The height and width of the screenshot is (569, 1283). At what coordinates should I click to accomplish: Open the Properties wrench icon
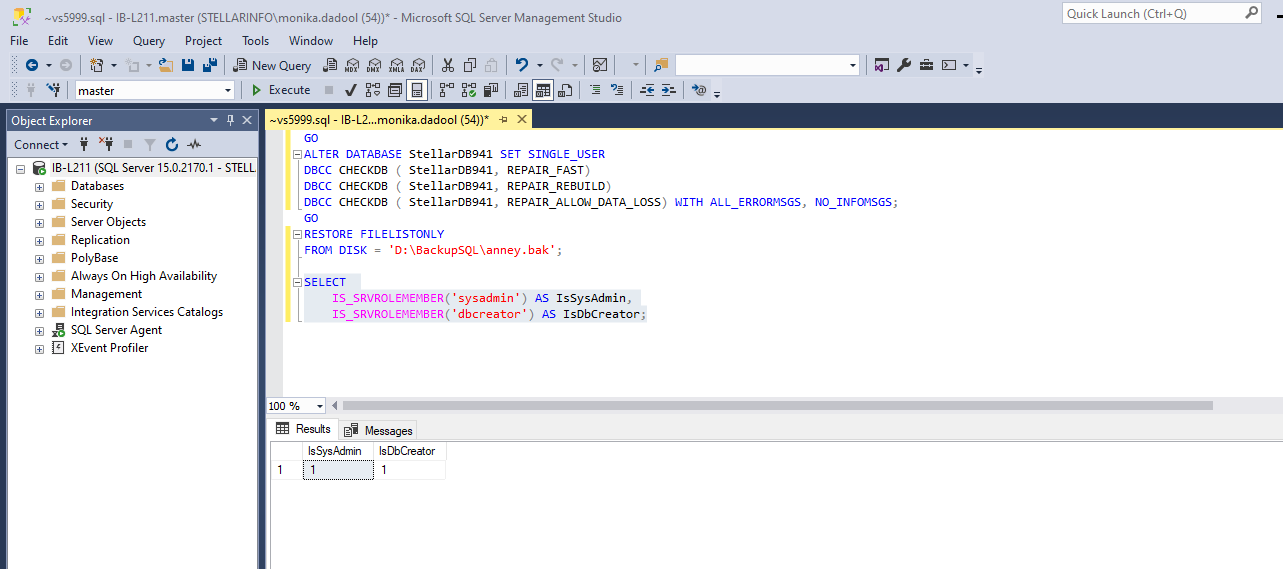pyautogui.click(x=904, y=65)
